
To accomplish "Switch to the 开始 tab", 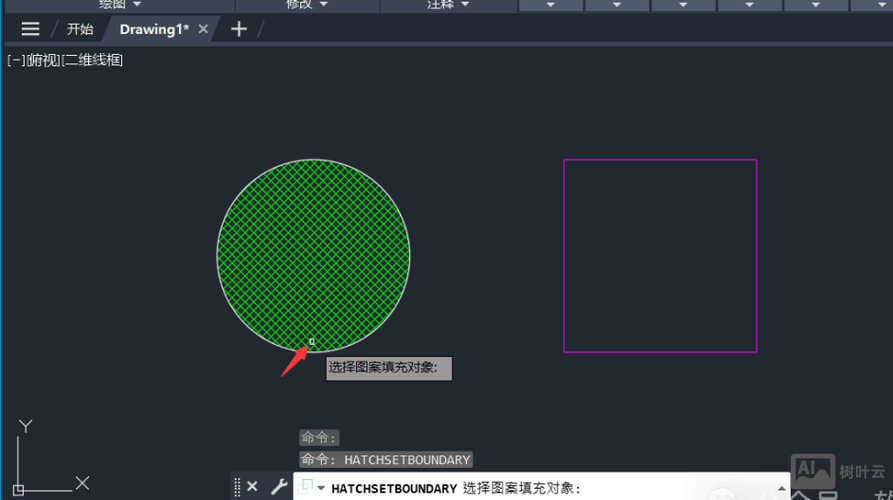I will [80, 29].
